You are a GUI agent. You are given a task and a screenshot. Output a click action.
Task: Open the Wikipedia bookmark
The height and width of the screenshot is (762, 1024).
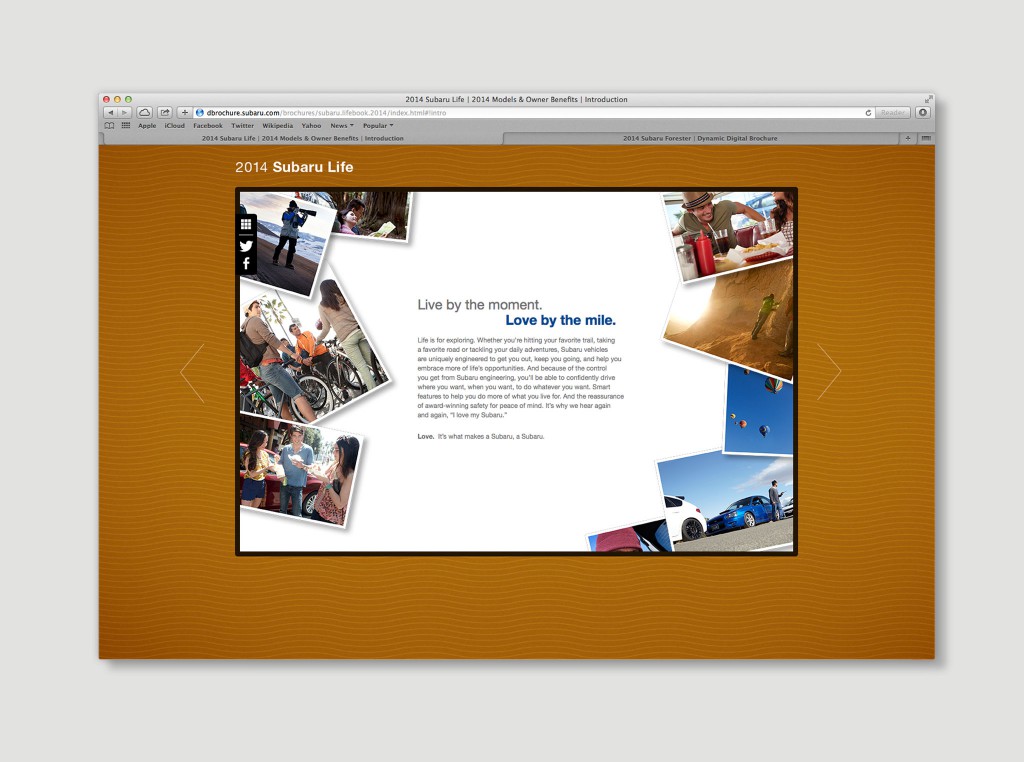click(278, 125)
